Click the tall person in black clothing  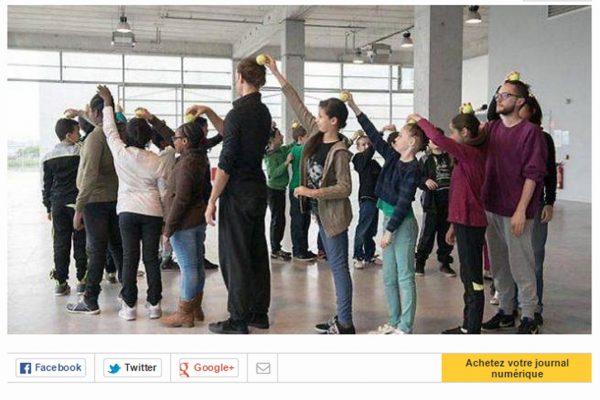pyautogui.click(x=243, y=195)
